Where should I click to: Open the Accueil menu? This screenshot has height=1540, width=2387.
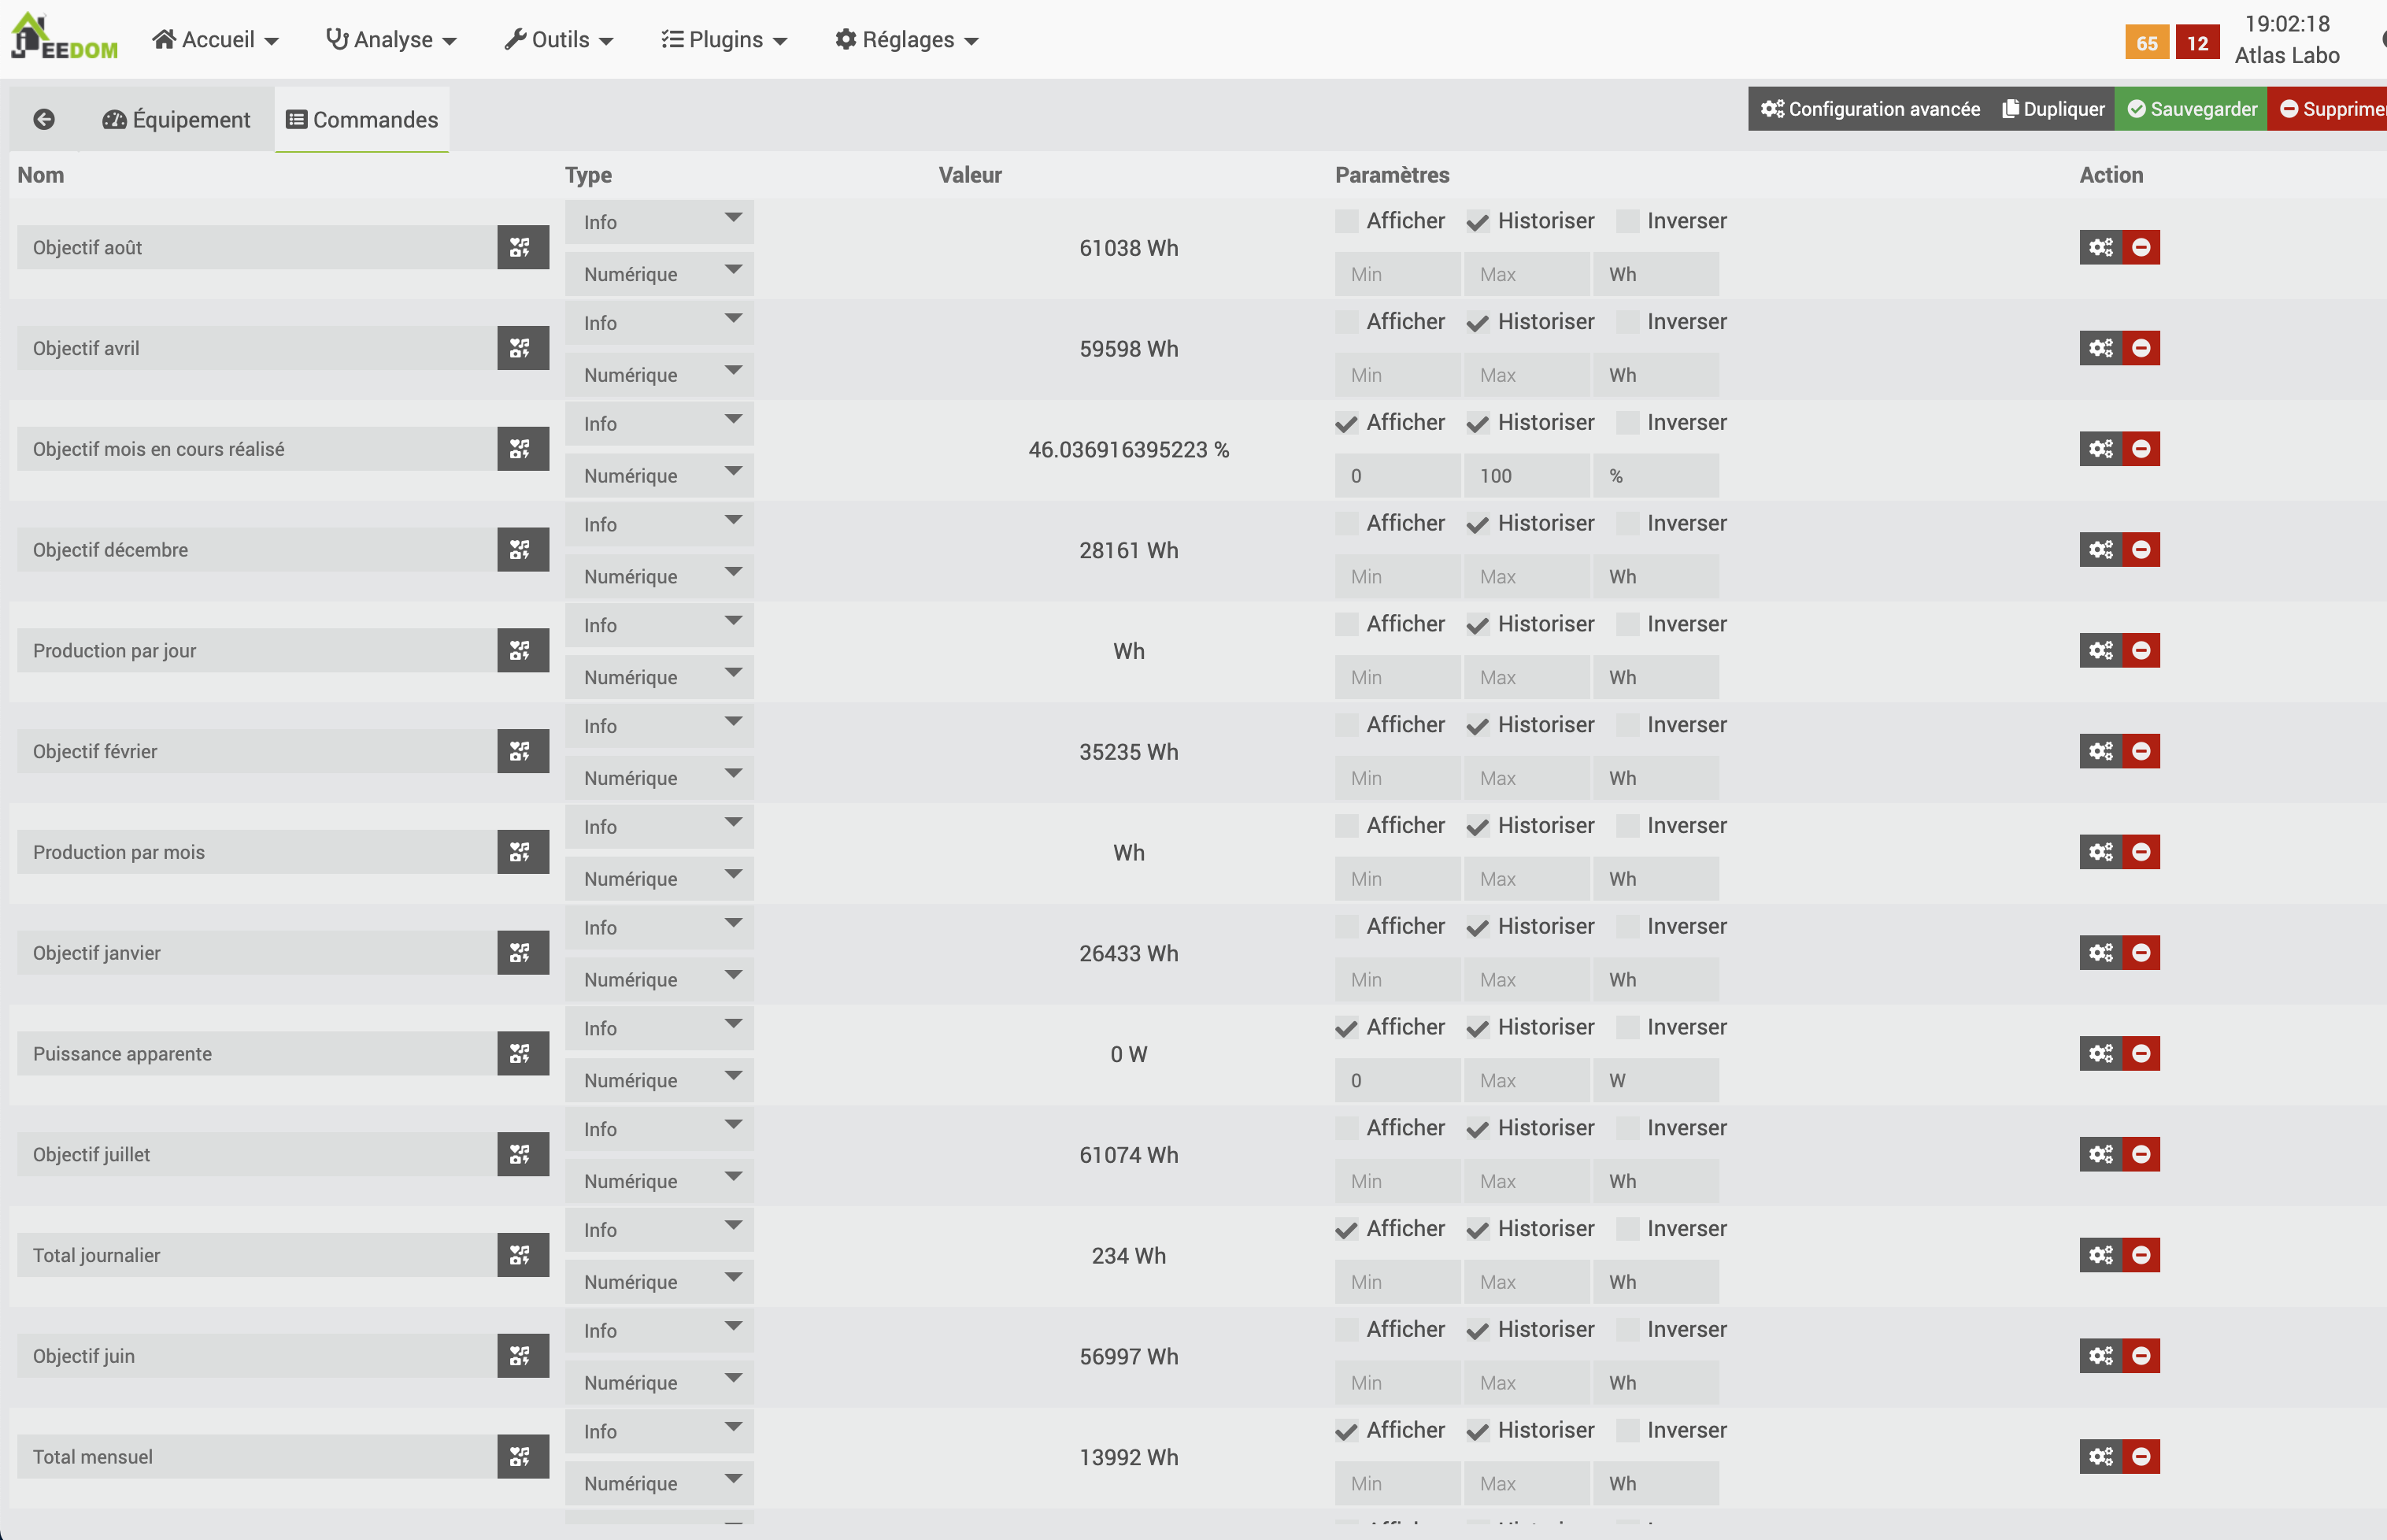(x=215, y=40)
